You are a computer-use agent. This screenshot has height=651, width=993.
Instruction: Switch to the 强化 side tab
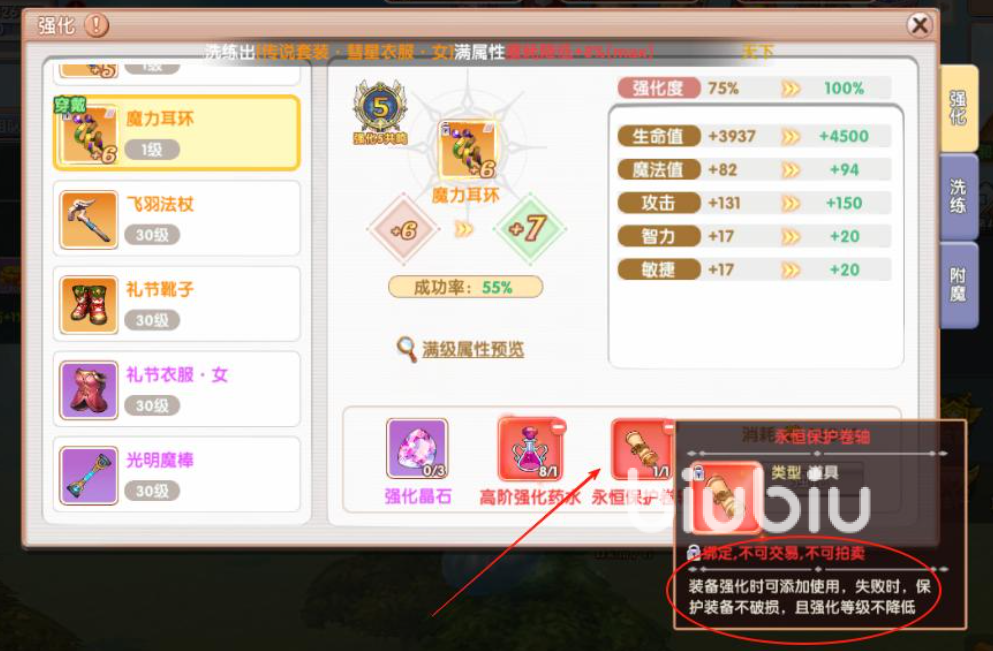(958, 108)
